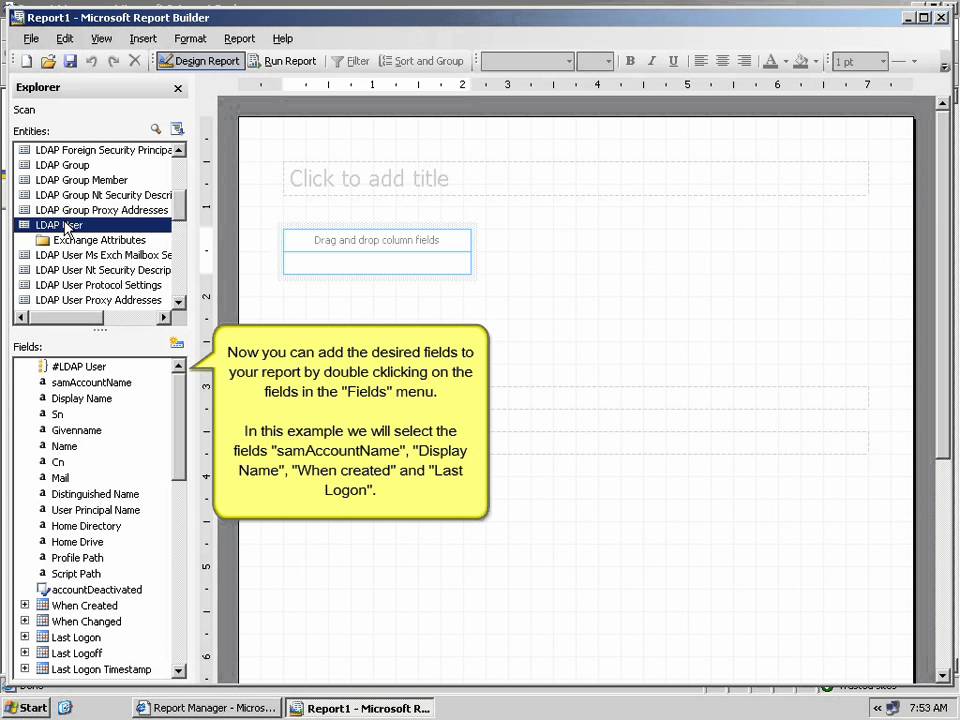Screen dimensions: 960x720
Task: Align text left
Action: coord(701,61)
